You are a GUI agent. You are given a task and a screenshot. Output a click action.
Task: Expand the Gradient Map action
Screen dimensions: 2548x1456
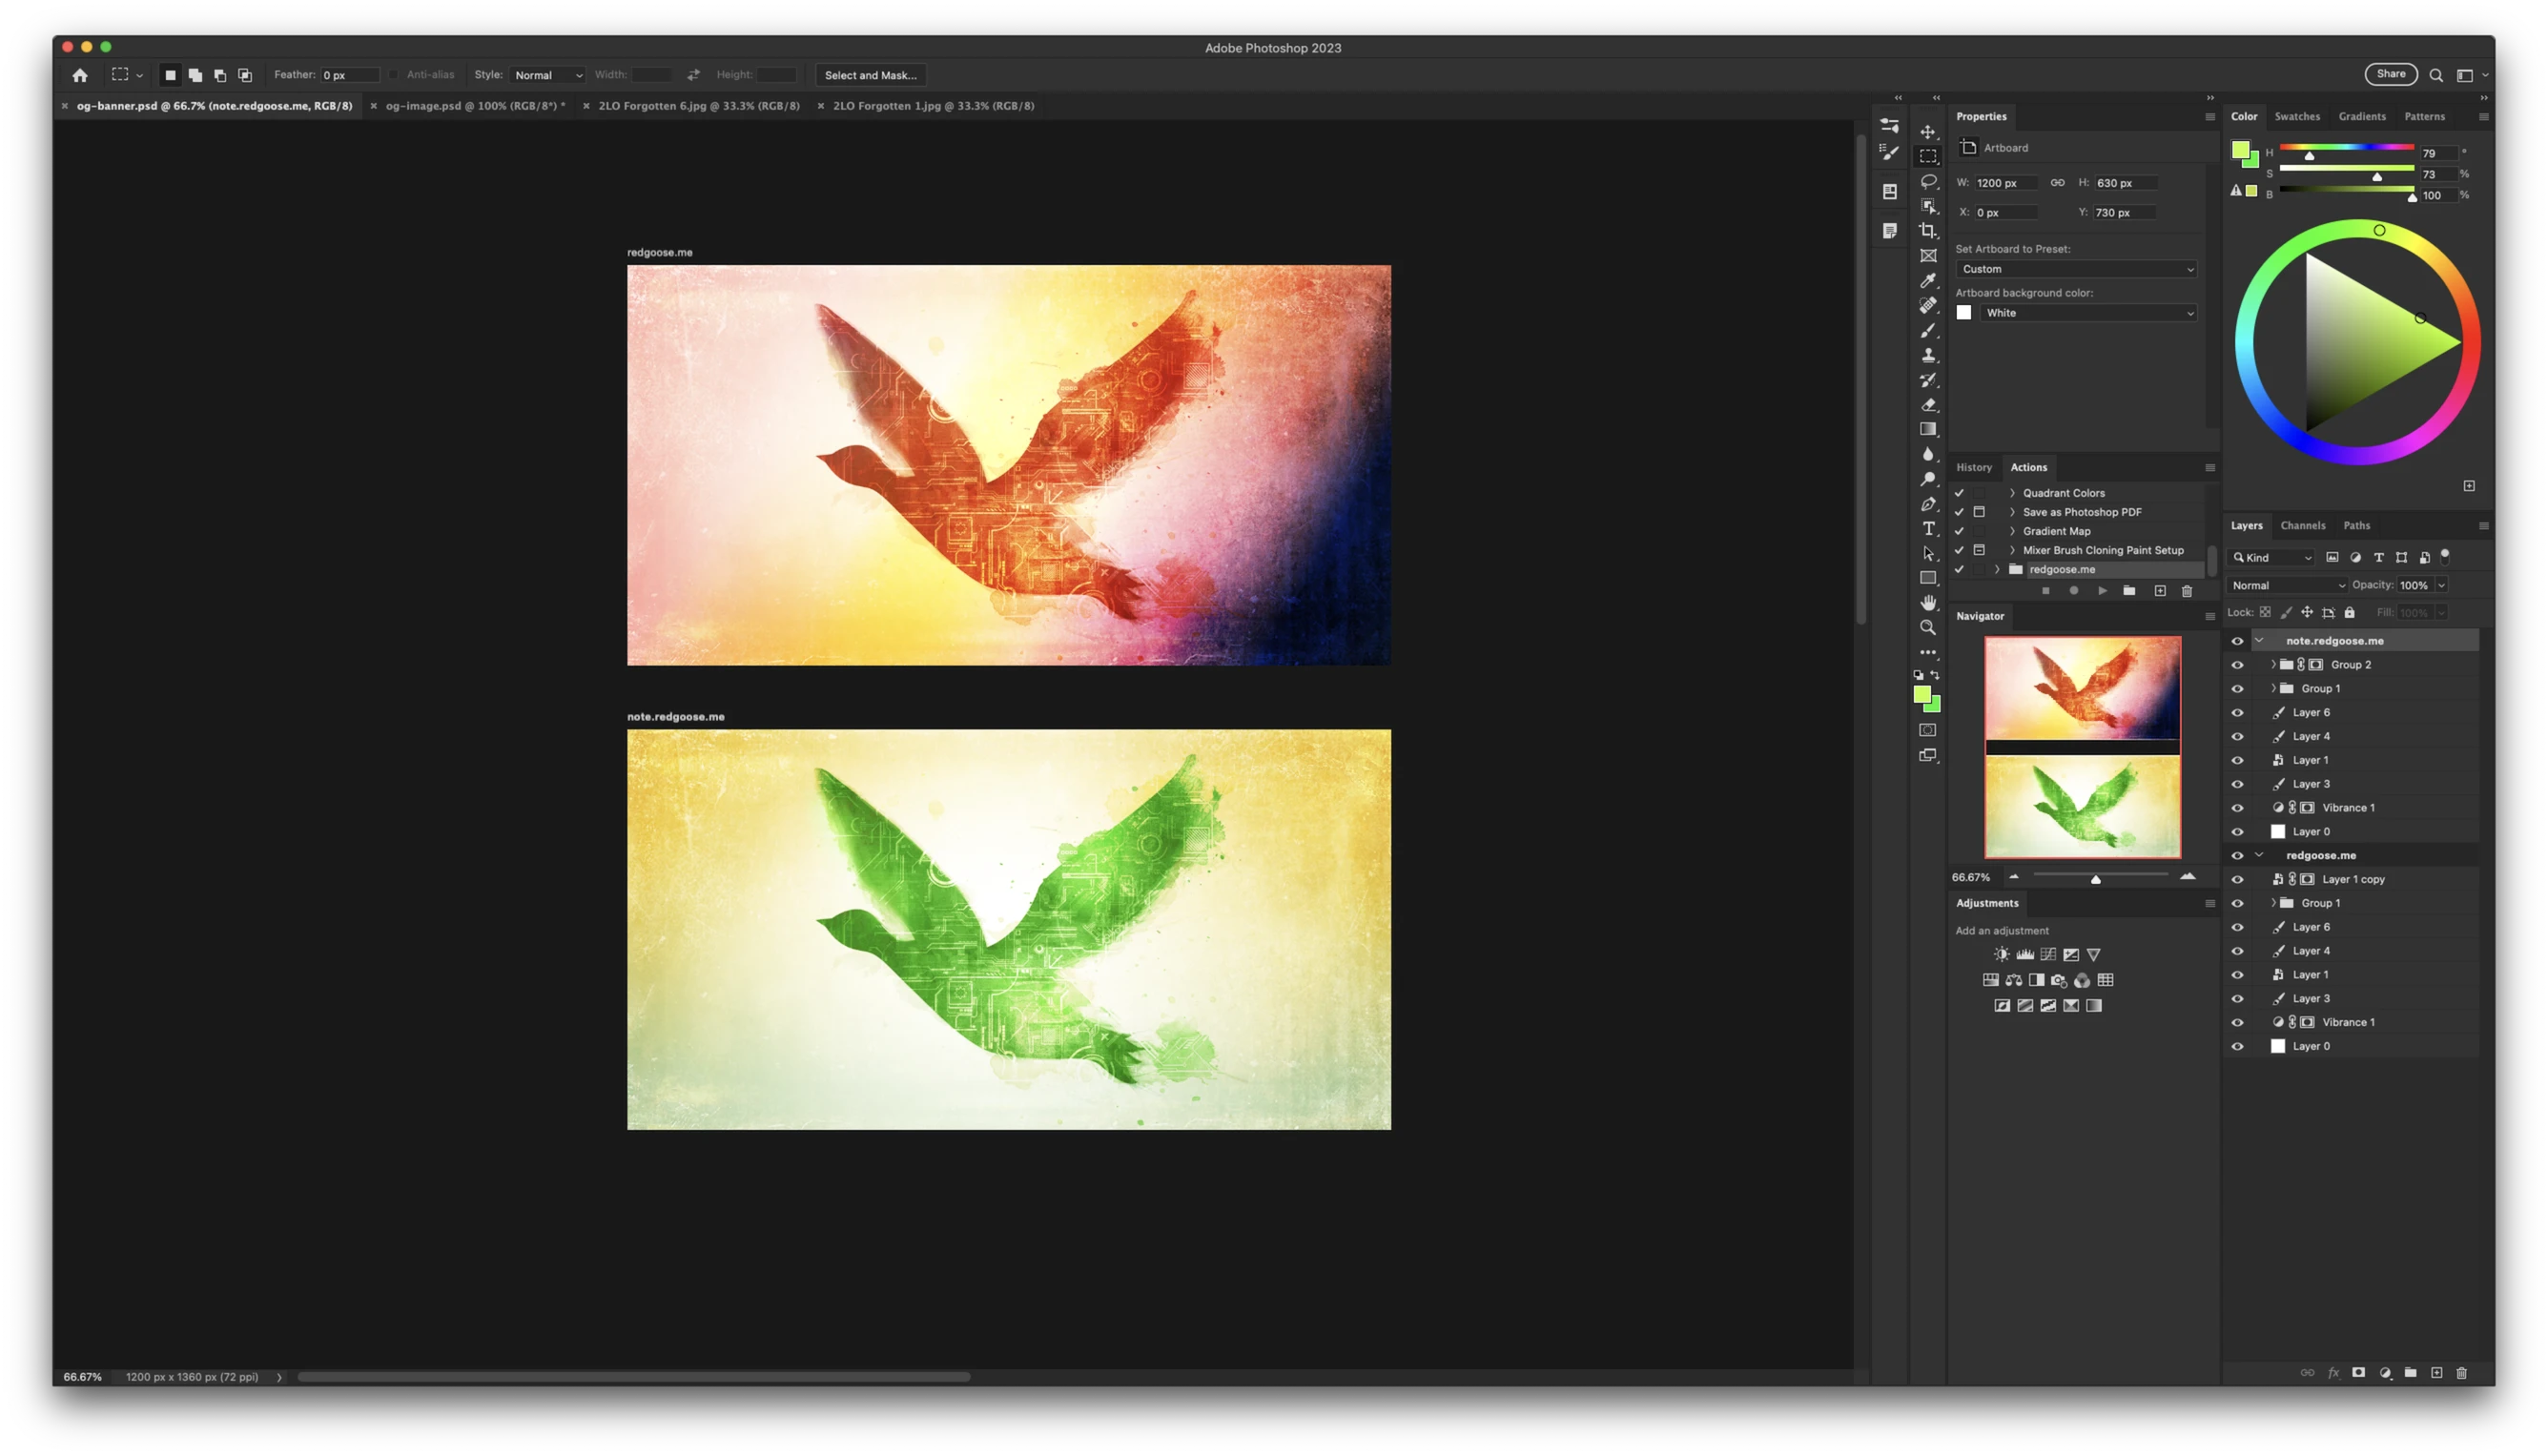pyautogui.click(x=2012, y=531)
